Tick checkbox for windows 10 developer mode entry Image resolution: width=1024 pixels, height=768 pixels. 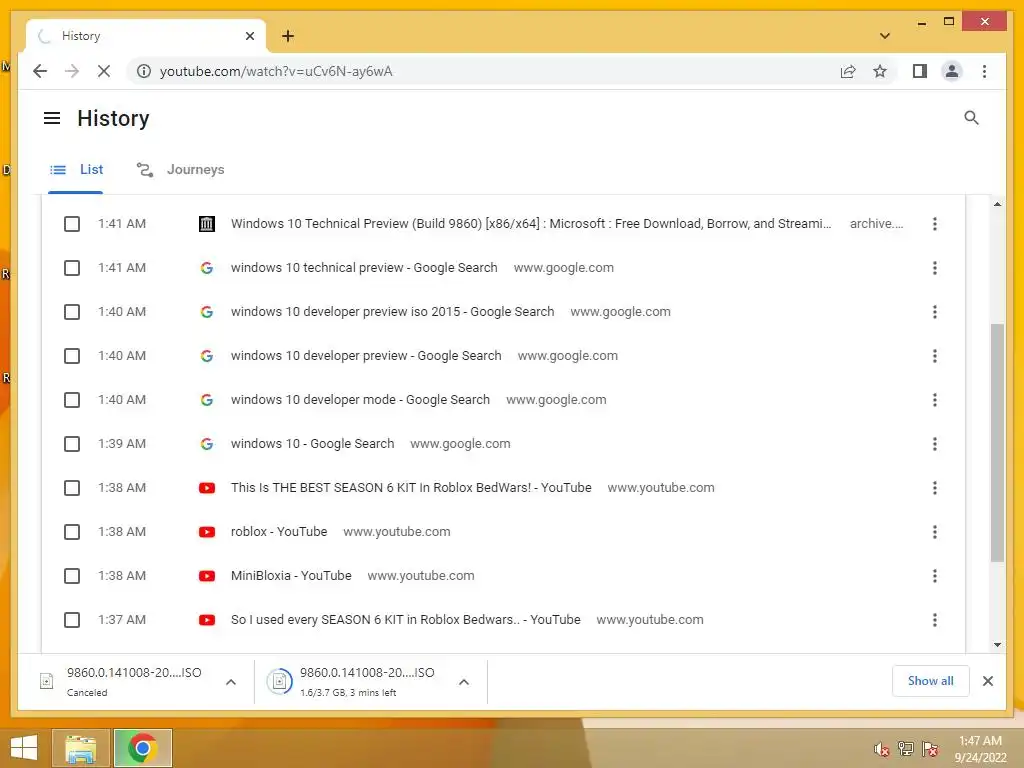coord(72,400)
